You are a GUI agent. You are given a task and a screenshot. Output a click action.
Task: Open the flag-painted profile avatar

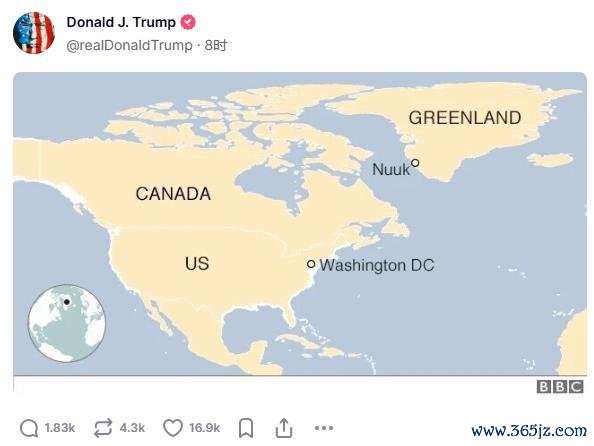[x=34, y=33]
